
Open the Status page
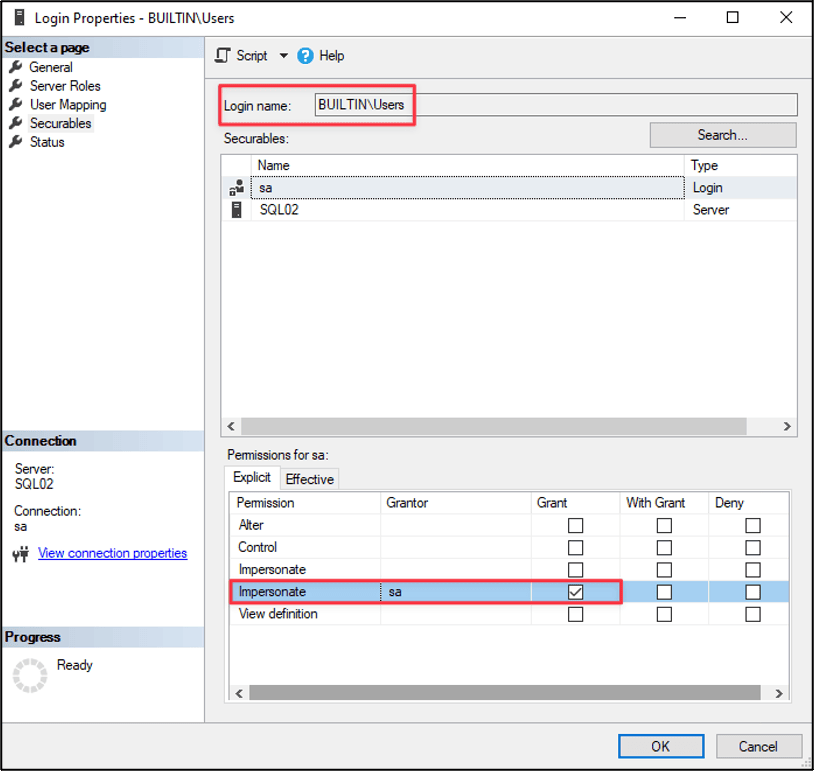(x=47, y=142)
